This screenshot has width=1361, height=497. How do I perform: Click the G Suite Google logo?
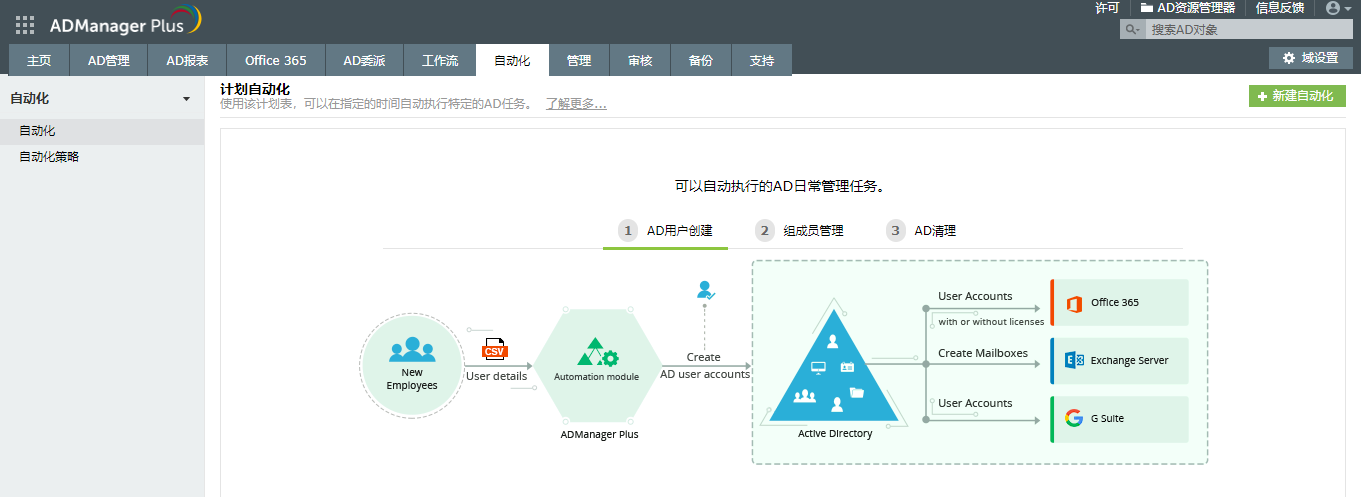pos(1075,419)
